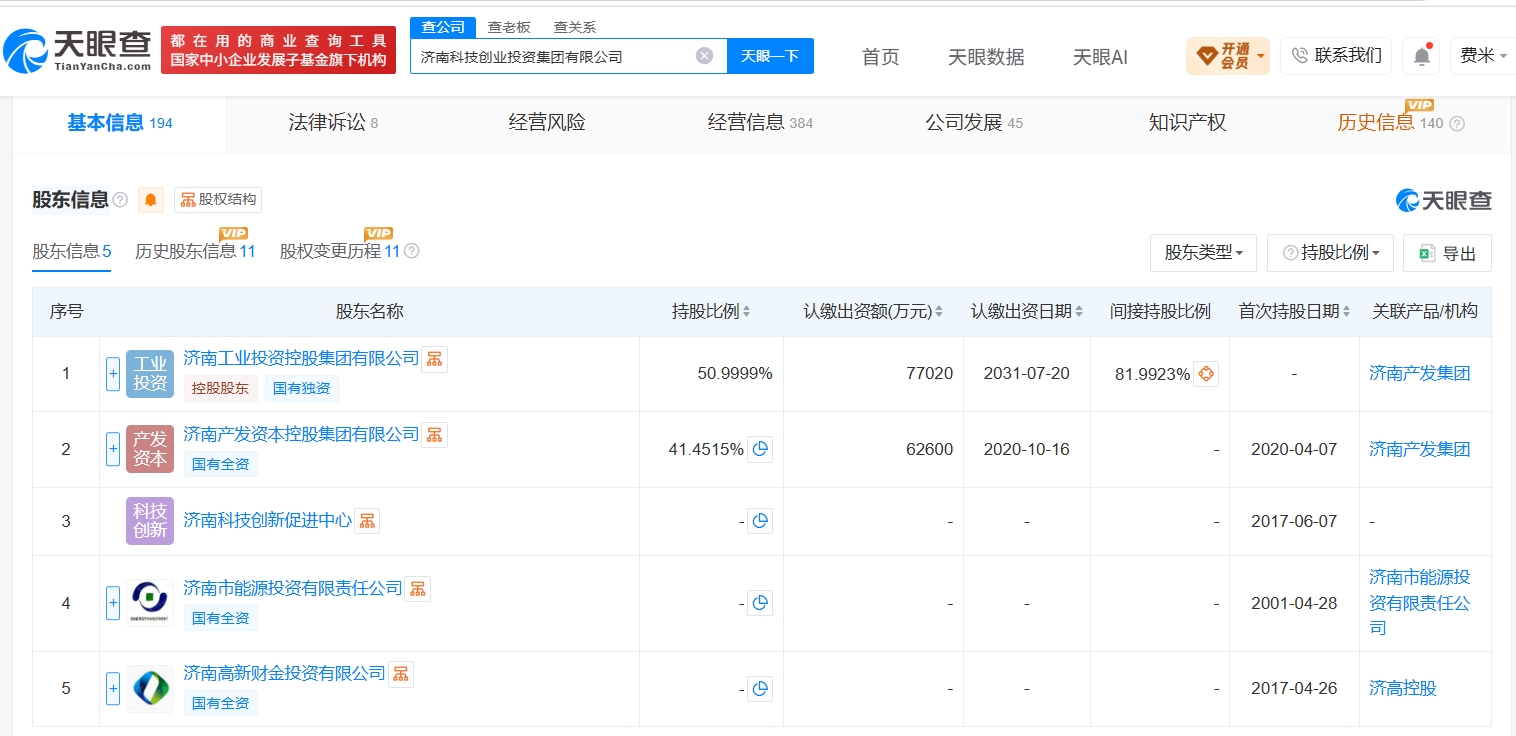Open the 历史股东信息 11 sub-tab
The width and height of the screenshot is (1516, 736).
[195, 251]
